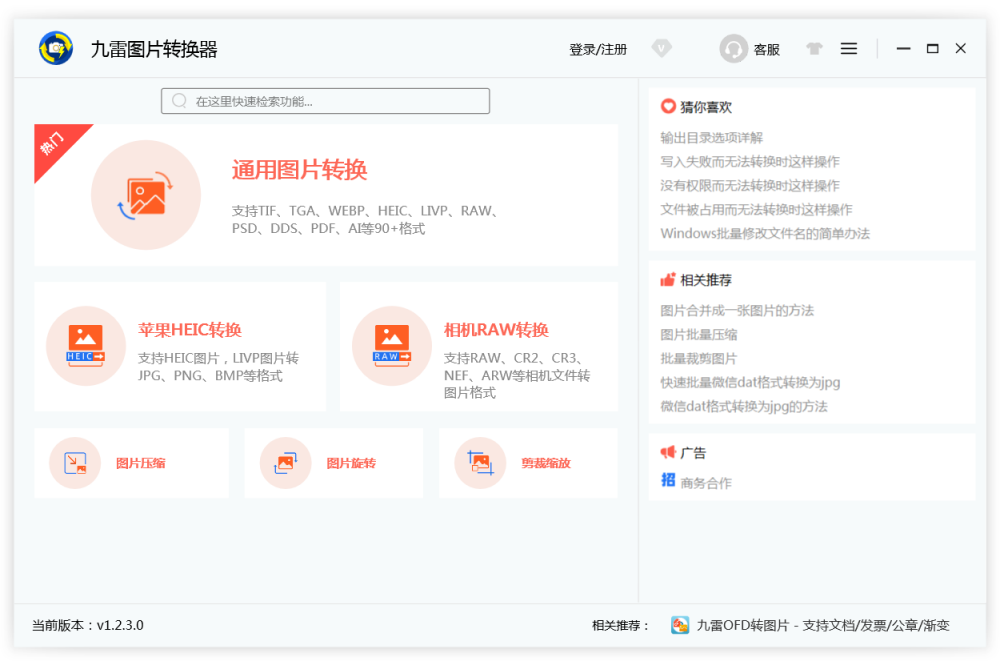Click the 商务合作 advertising link
The width and height of the screenshot is (1000, 666).
(x=706, y=483)
